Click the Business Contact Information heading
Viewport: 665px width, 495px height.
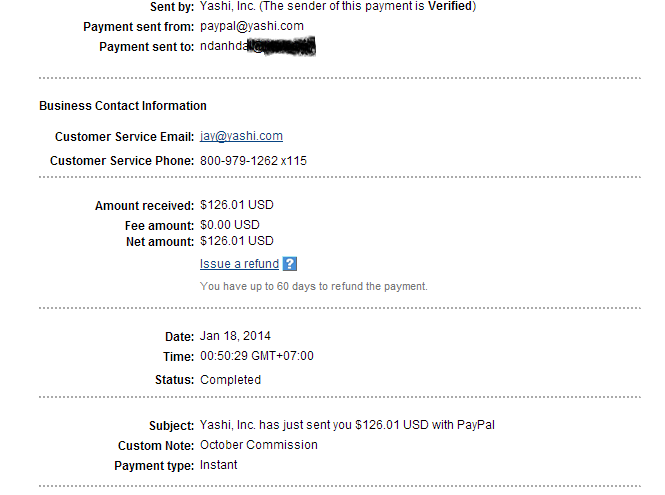pyautogui.click(x=123, y=106)
